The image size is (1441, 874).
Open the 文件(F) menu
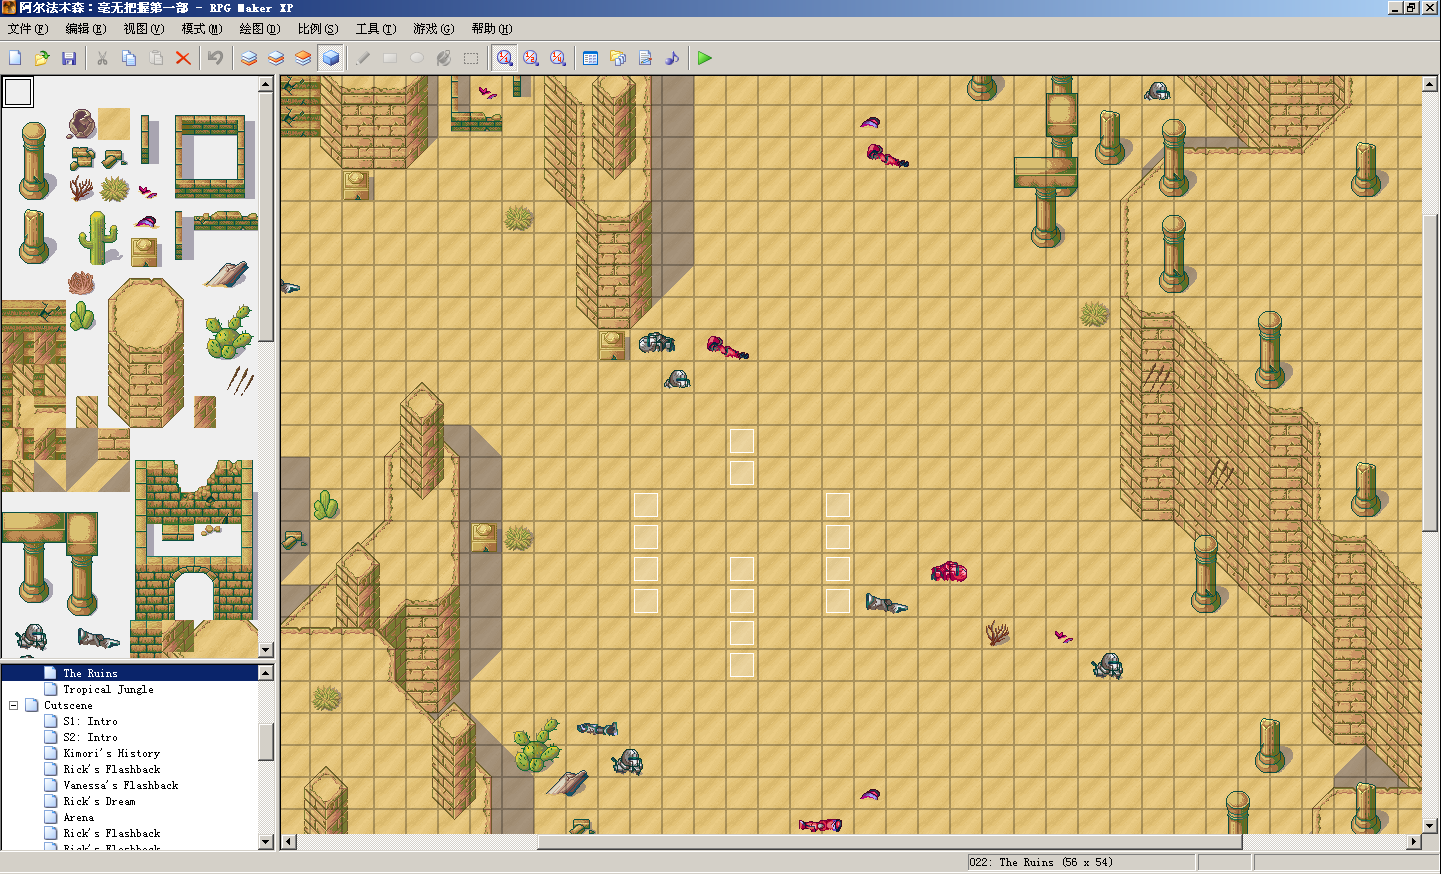[28, 29]
